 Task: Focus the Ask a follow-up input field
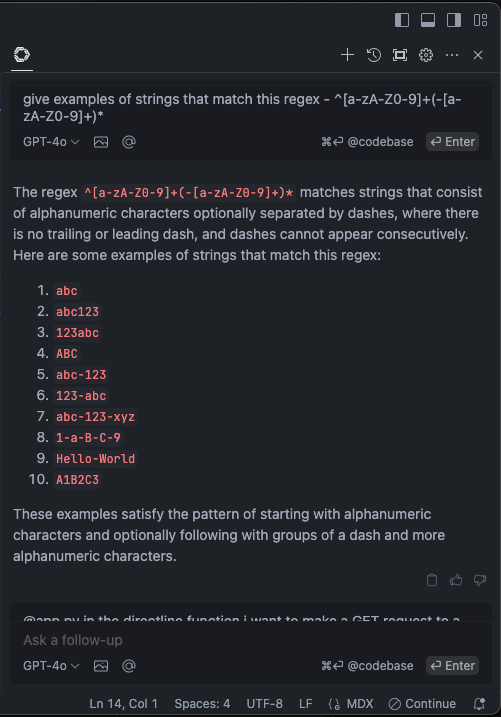[x=250, y=640]
